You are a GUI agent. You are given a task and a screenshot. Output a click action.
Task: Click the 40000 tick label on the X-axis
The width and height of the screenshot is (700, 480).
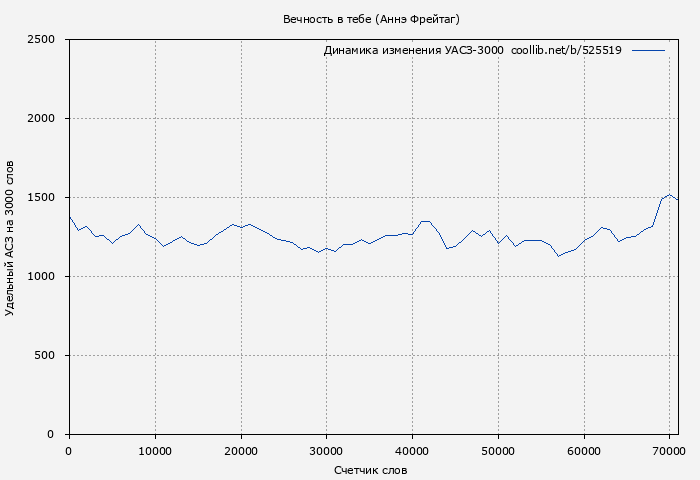(412, 451)
